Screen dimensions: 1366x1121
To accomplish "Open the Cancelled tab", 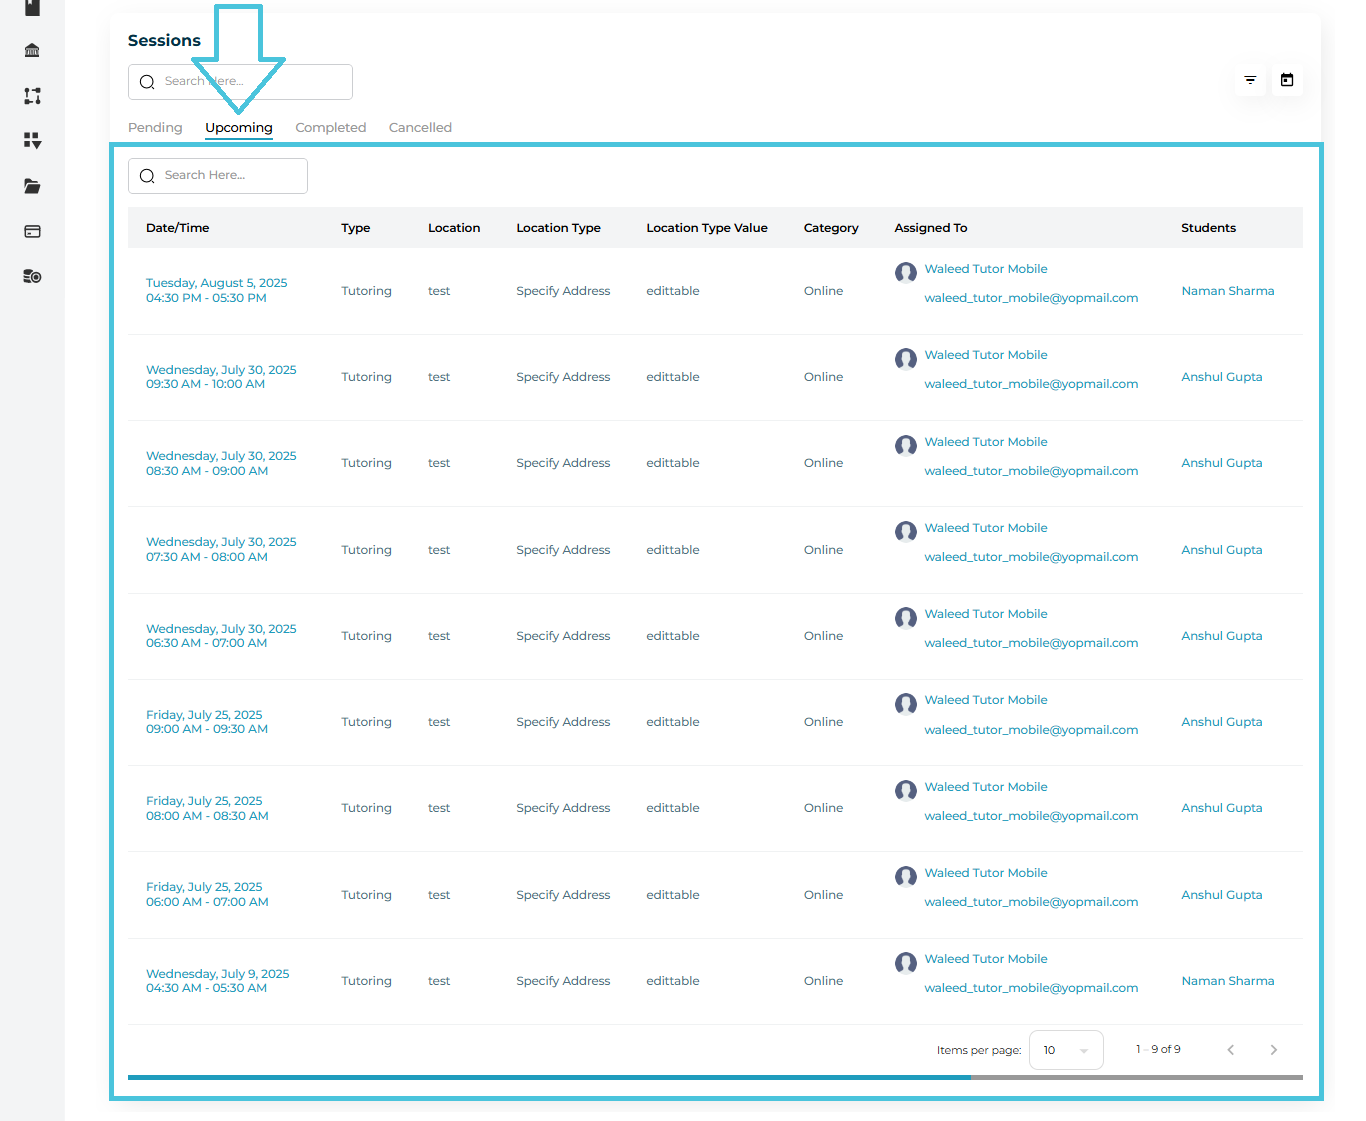I will coord(420,128).
